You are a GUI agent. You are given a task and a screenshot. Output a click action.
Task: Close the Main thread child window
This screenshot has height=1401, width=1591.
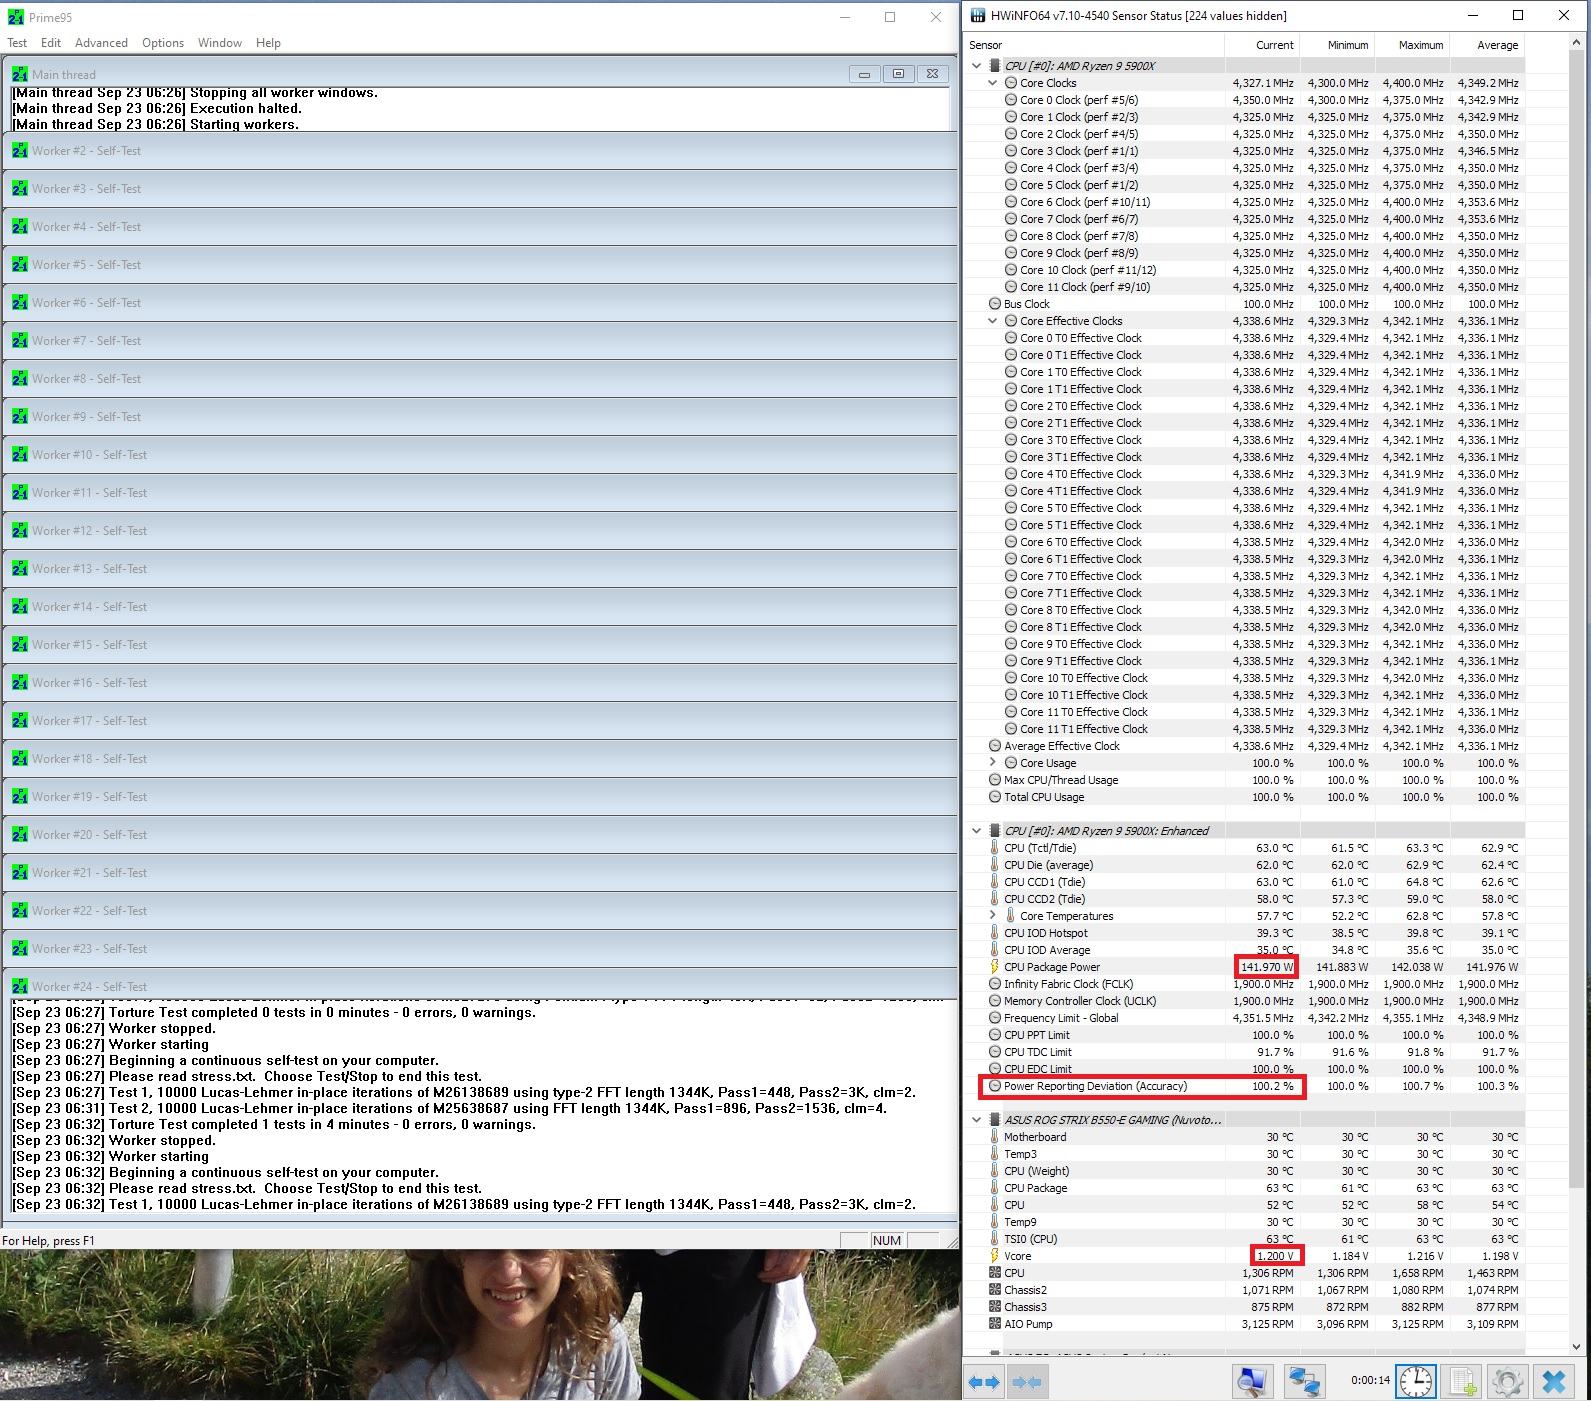pos(932,74)
